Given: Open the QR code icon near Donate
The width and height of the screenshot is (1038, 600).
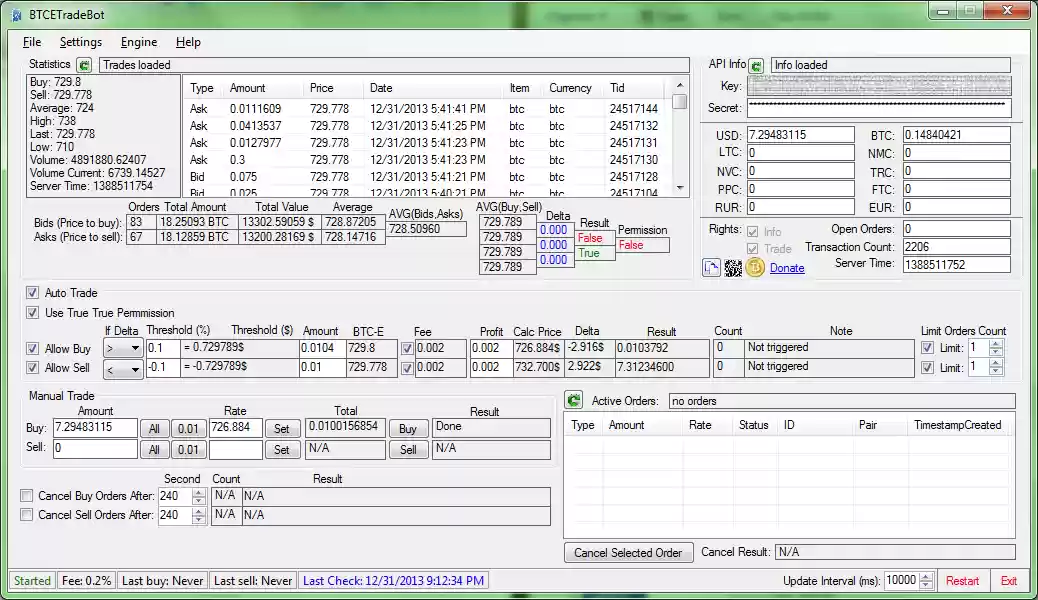Looking at the screenshot, I should pyautogui.click(x=733, y=268).
